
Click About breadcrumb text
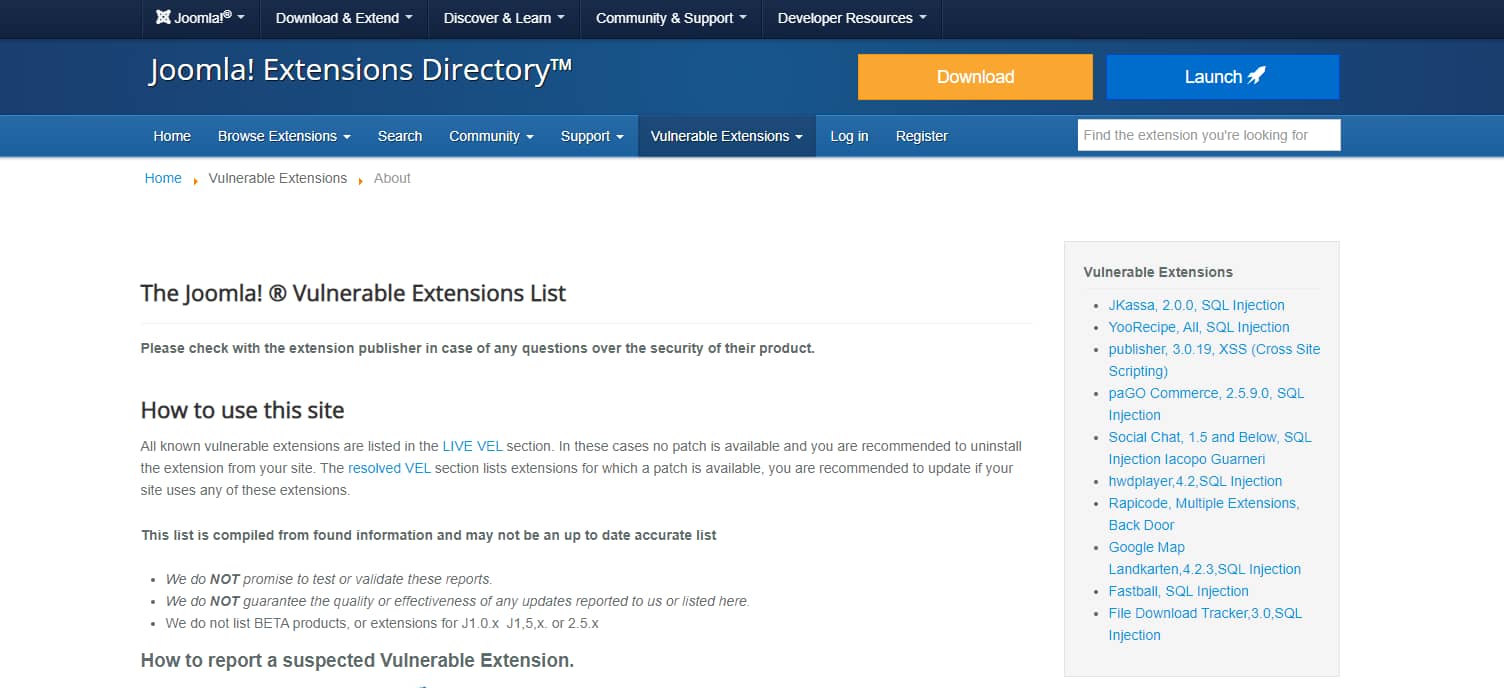[x=392, y=178]
